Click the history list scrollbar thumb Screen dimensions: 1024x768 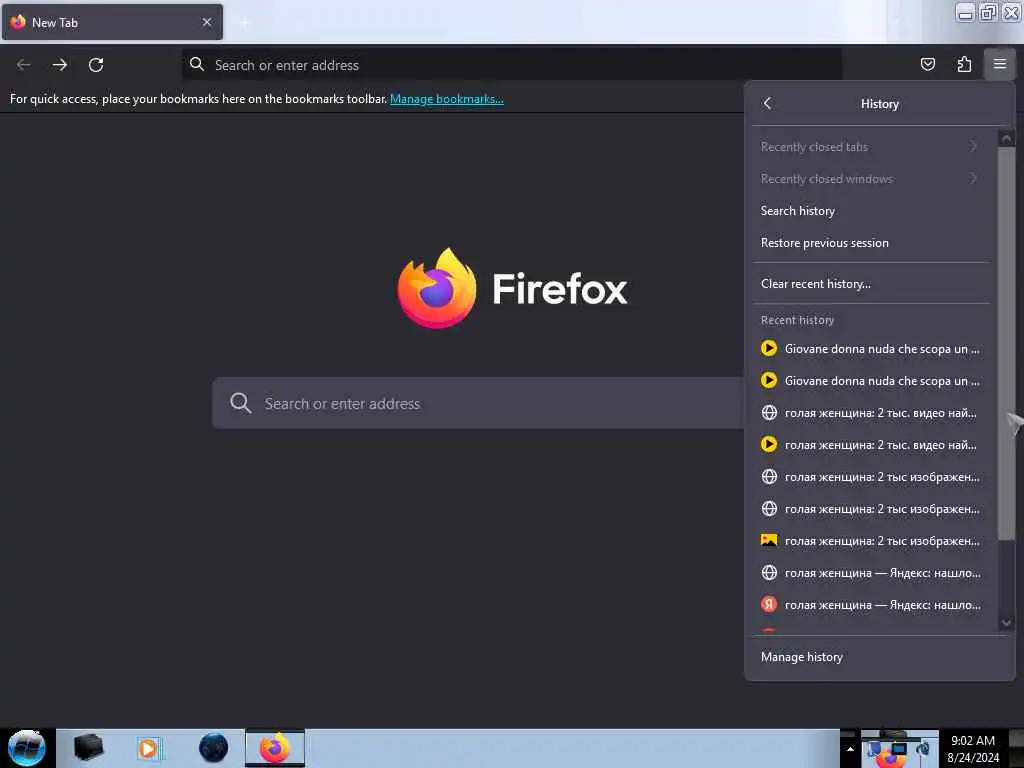click(x=1006, y=343)
